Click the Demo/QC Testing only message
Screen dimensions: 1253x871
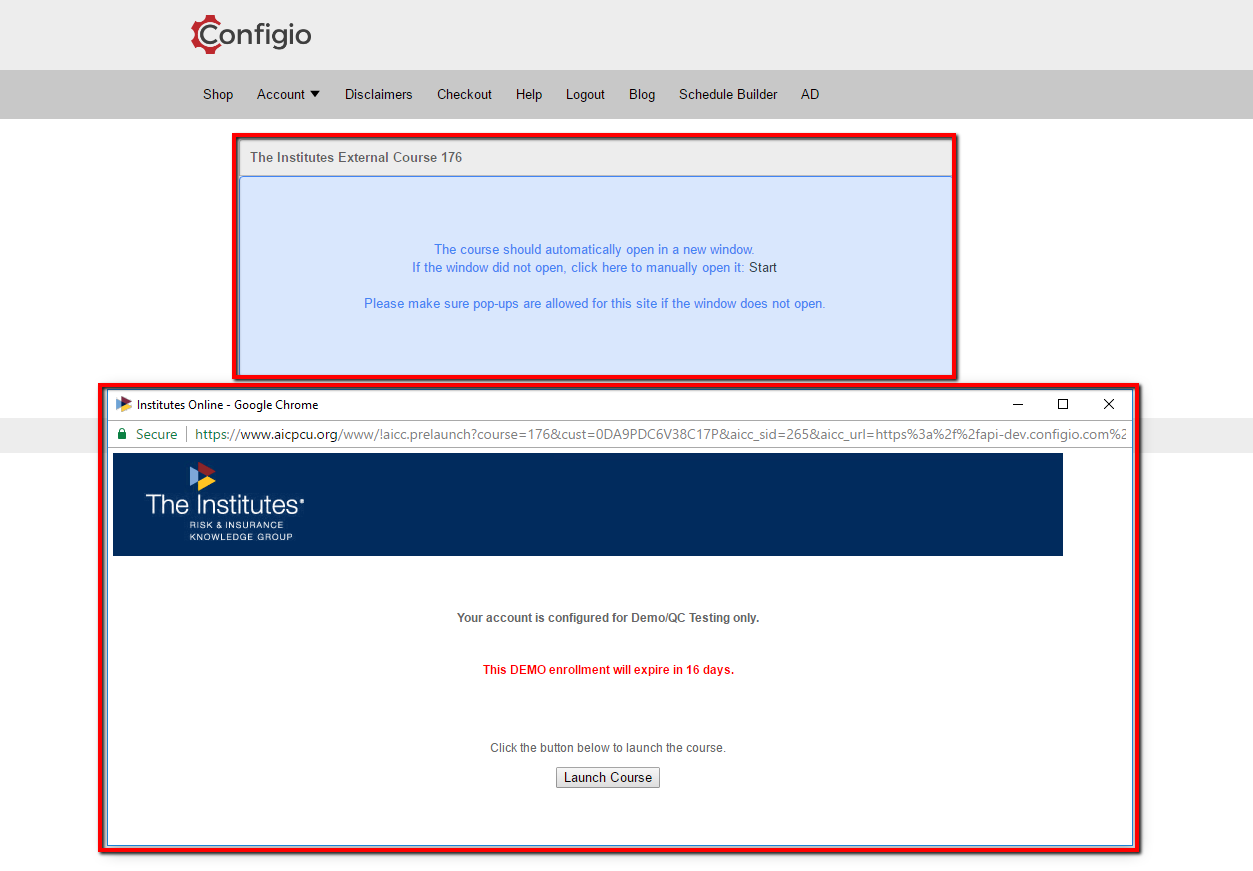pos(608,618)
